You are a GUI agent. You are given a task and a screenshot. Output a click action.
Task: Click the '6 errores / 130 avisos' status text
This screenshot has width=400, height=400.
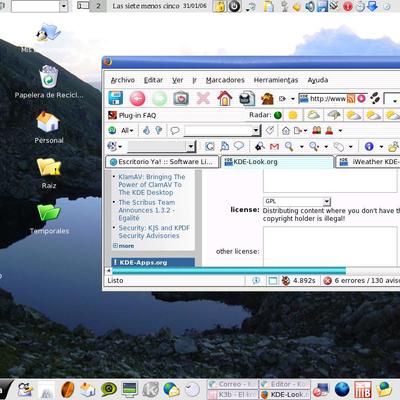[x=367, y=281]
